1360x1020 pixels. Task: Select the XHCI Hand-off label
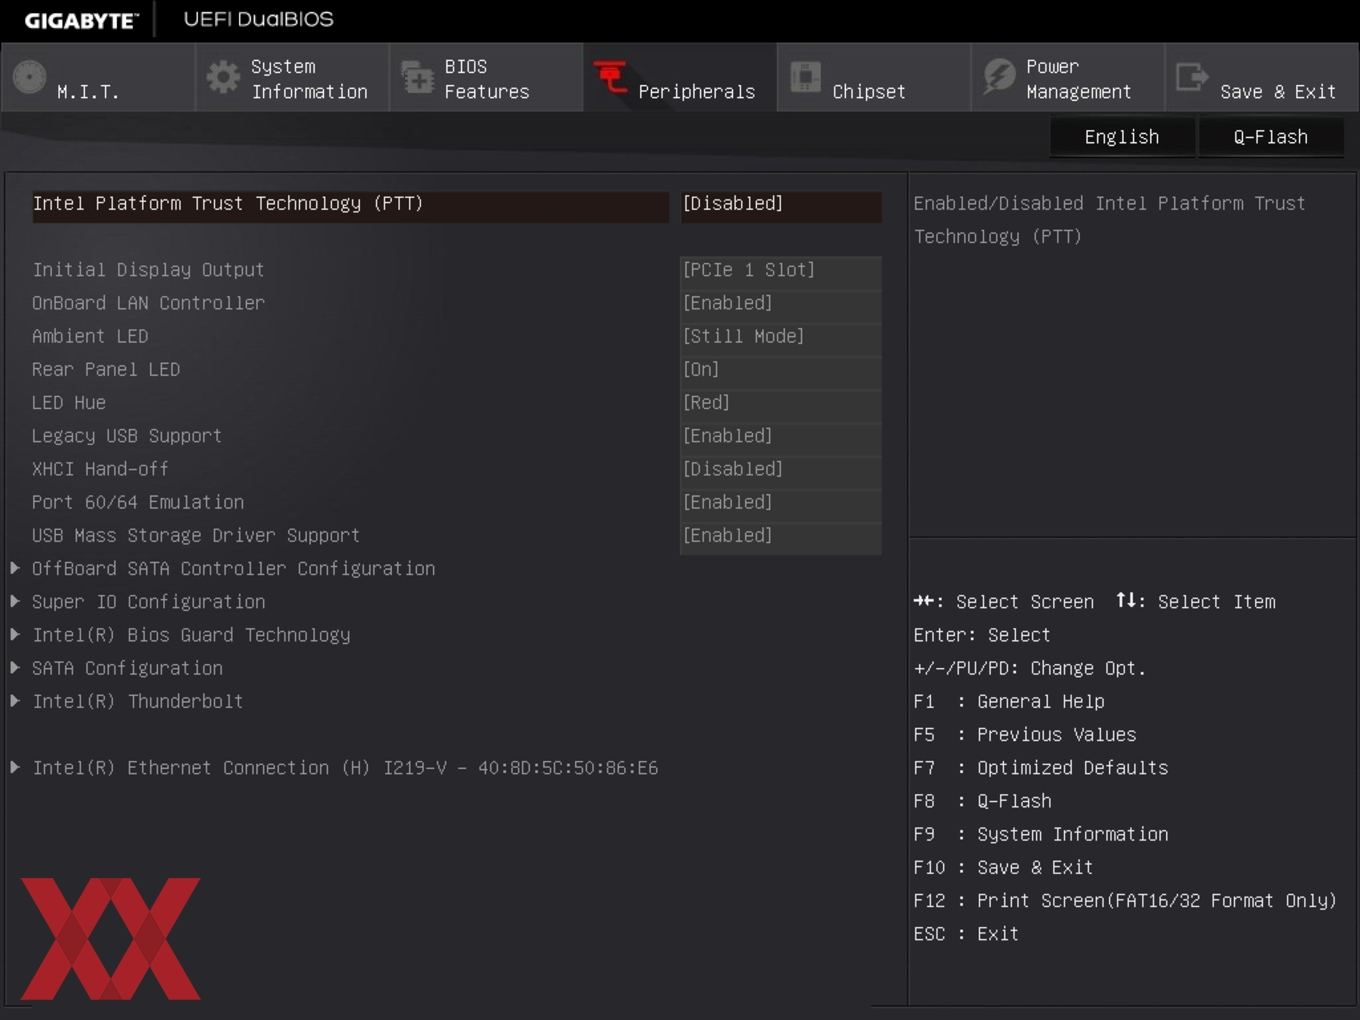tap(100, 469)
